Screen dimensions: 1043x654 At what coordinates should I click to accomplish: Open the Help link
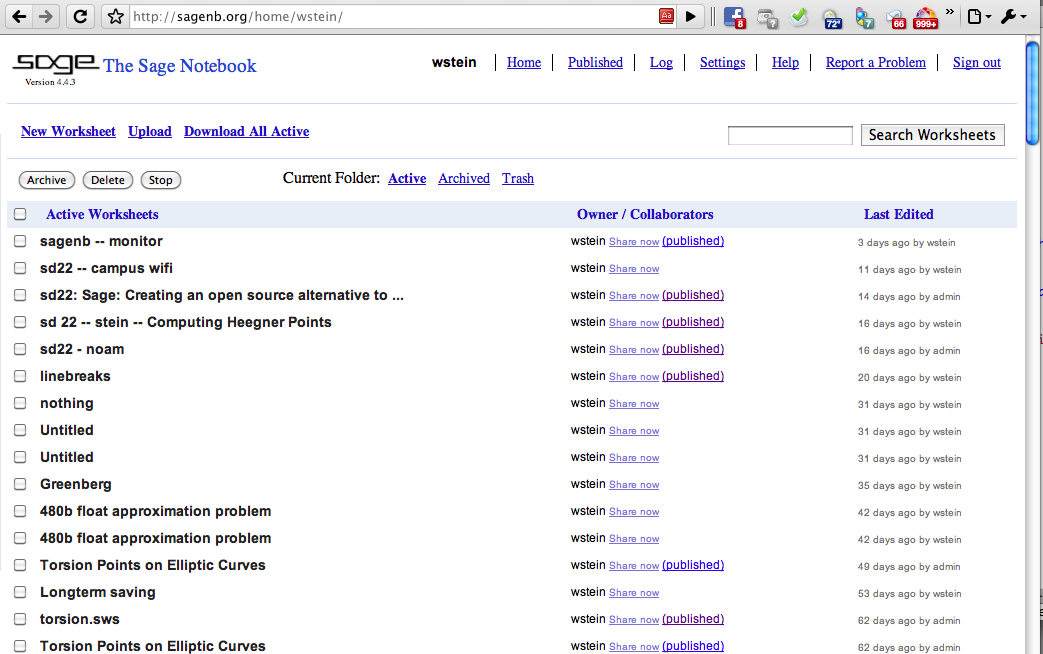tap(786, 63)
